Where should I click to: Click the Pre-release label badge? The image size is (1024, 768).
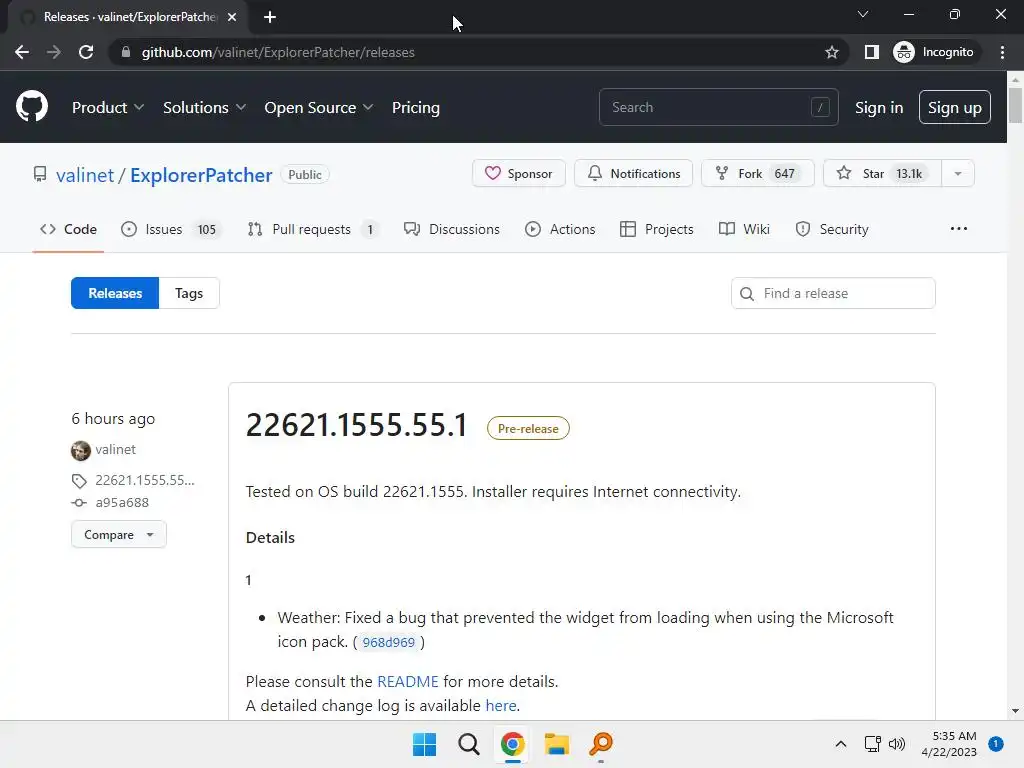pyautogui.click(x=528, y=428)
